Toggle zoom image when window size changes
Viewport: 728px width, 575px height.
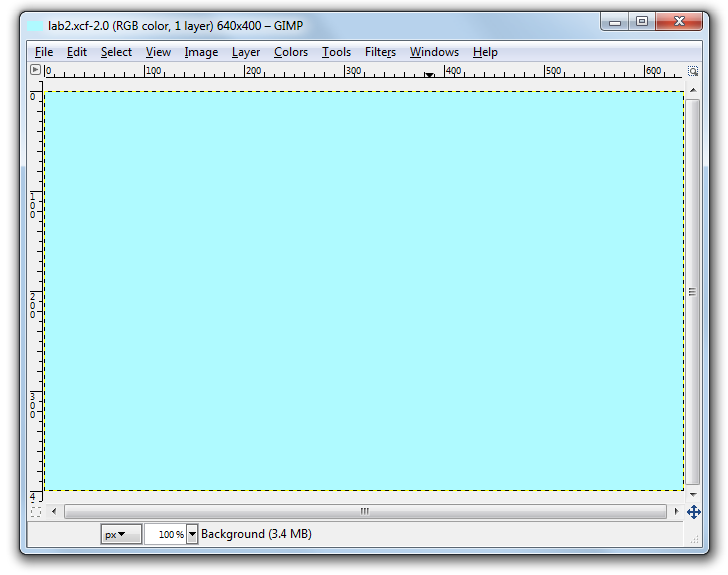(x=693, y=71)
